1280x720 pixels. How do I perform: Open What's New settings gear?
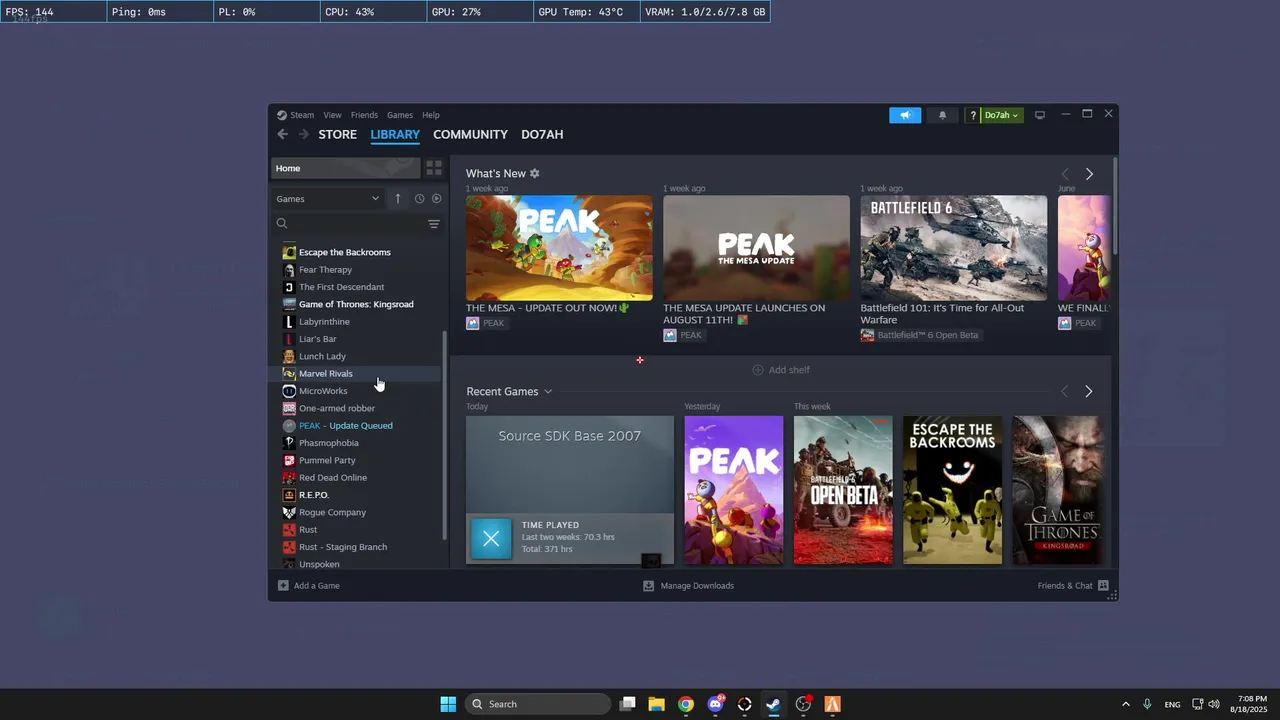tap(535, 174)
